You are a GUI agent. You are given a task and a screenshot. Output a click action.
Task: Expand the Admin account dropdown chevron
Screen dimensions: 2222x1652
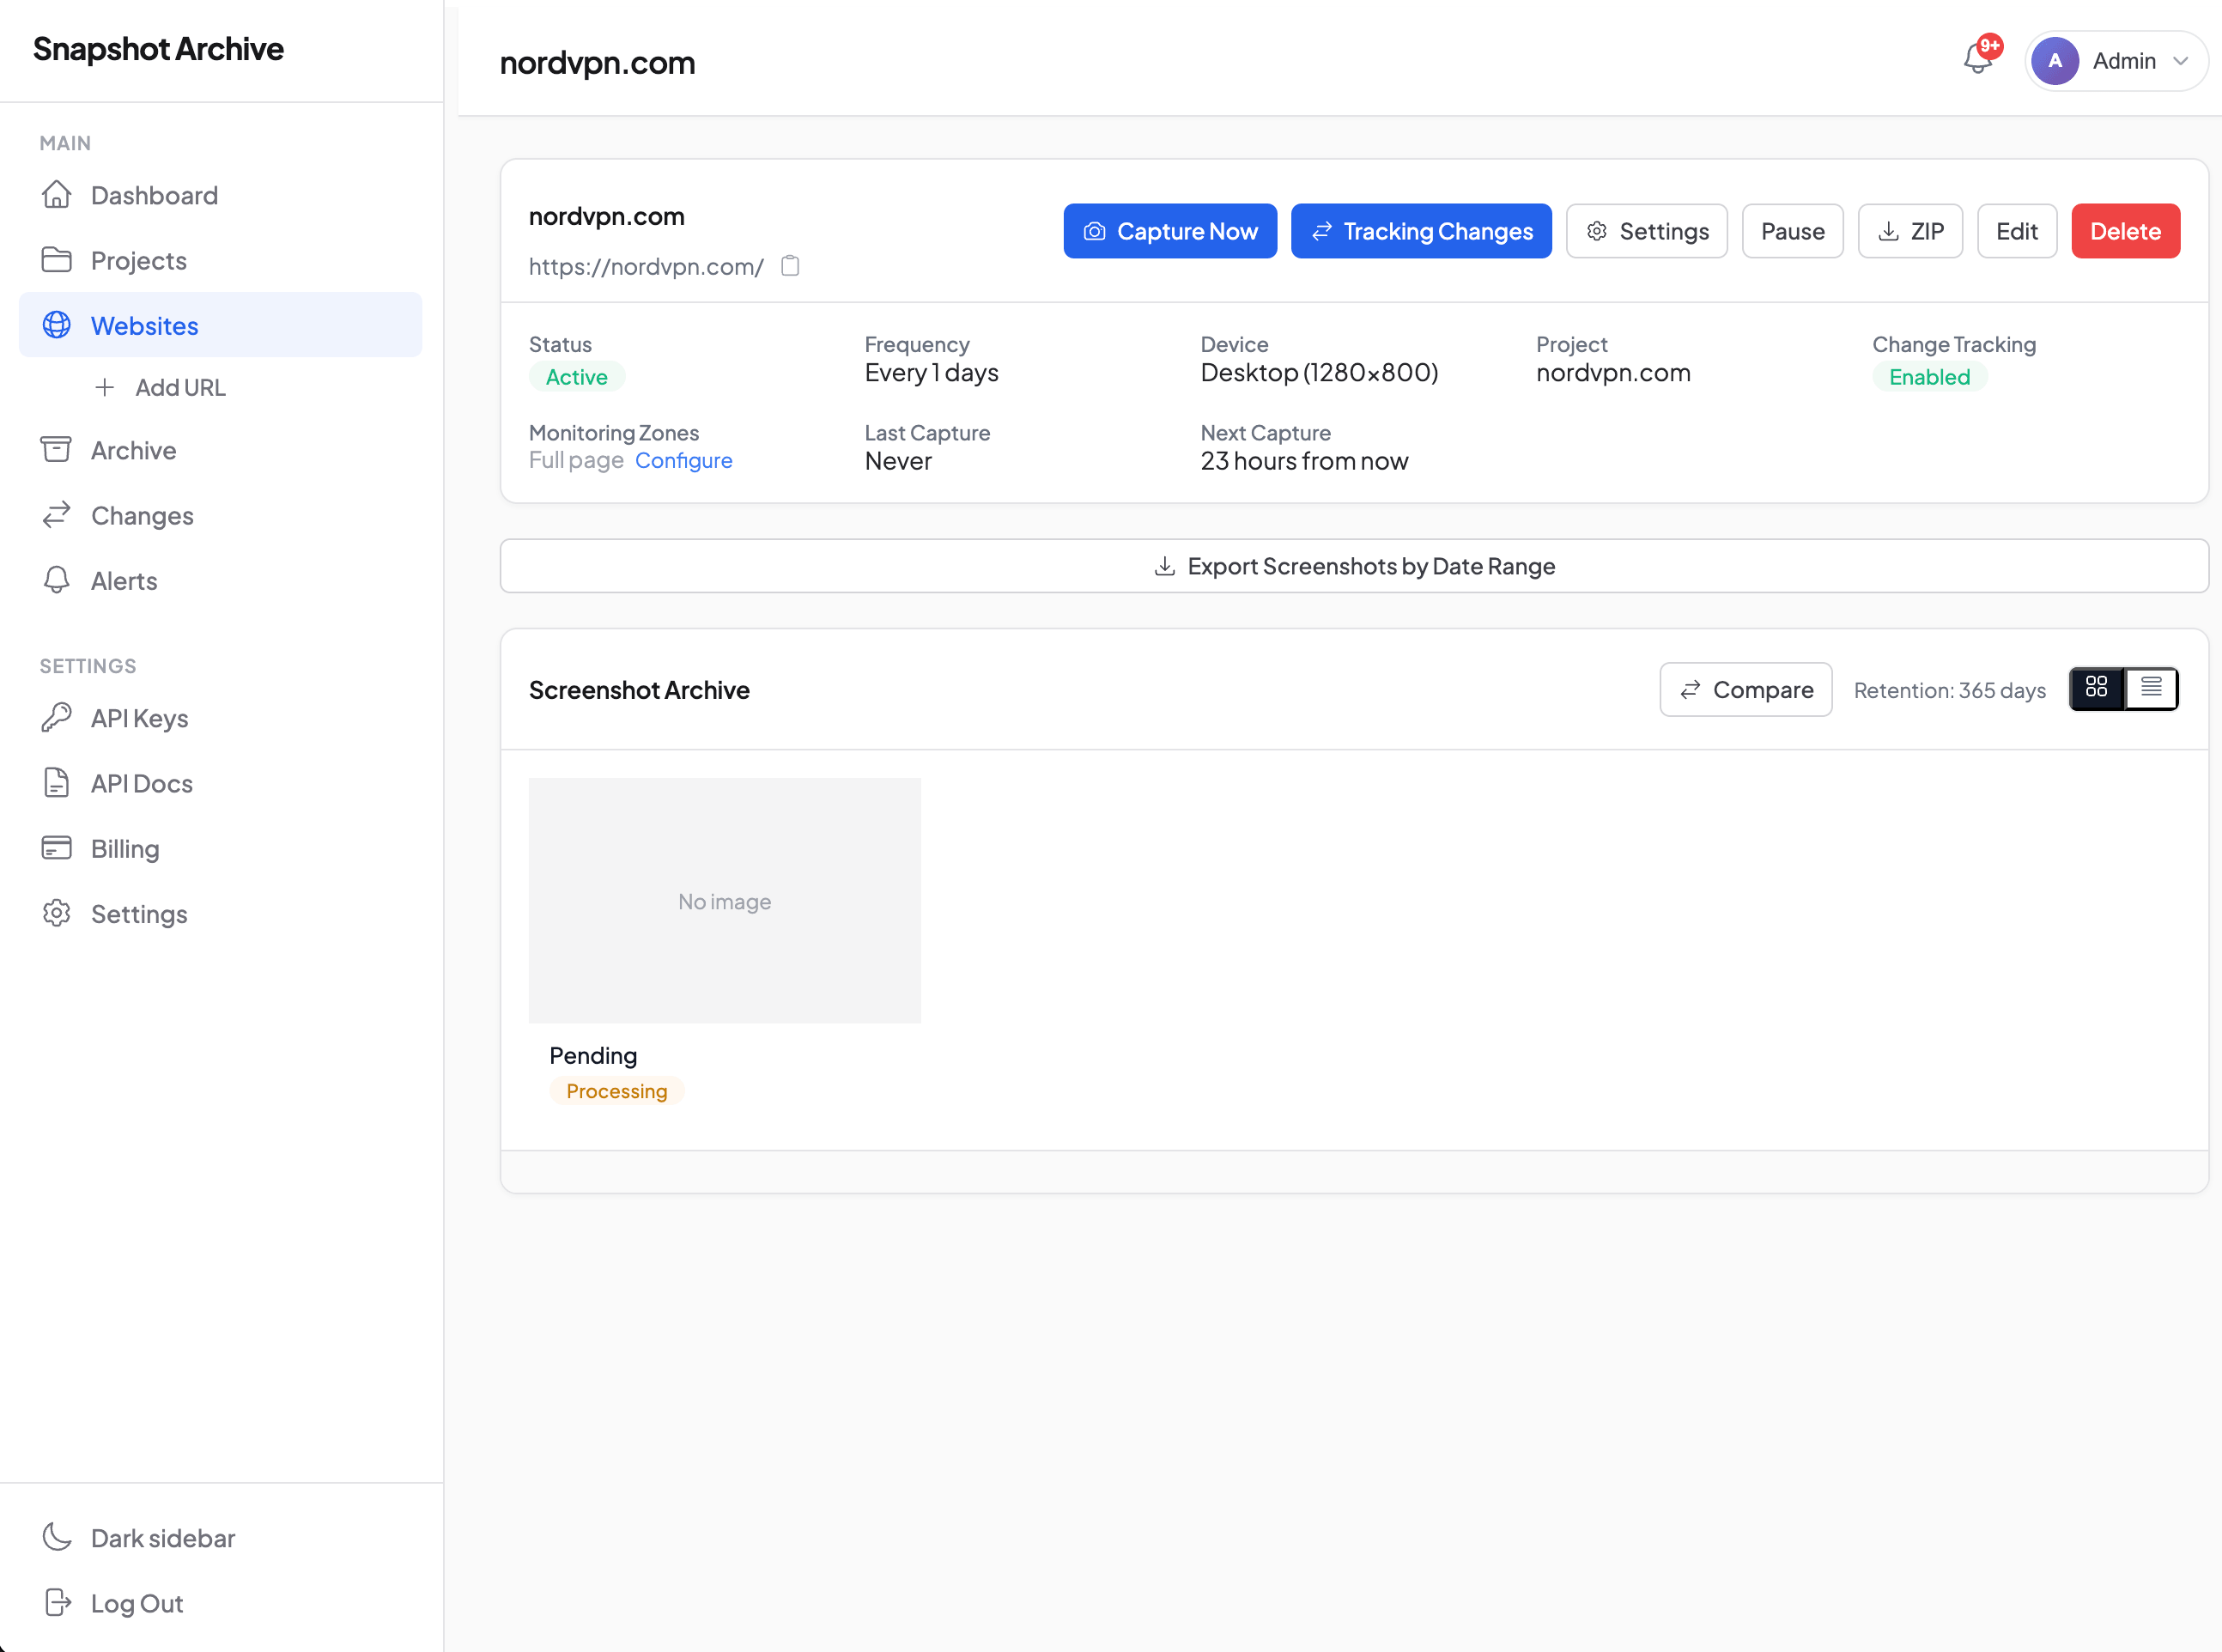click(2181, 61)
